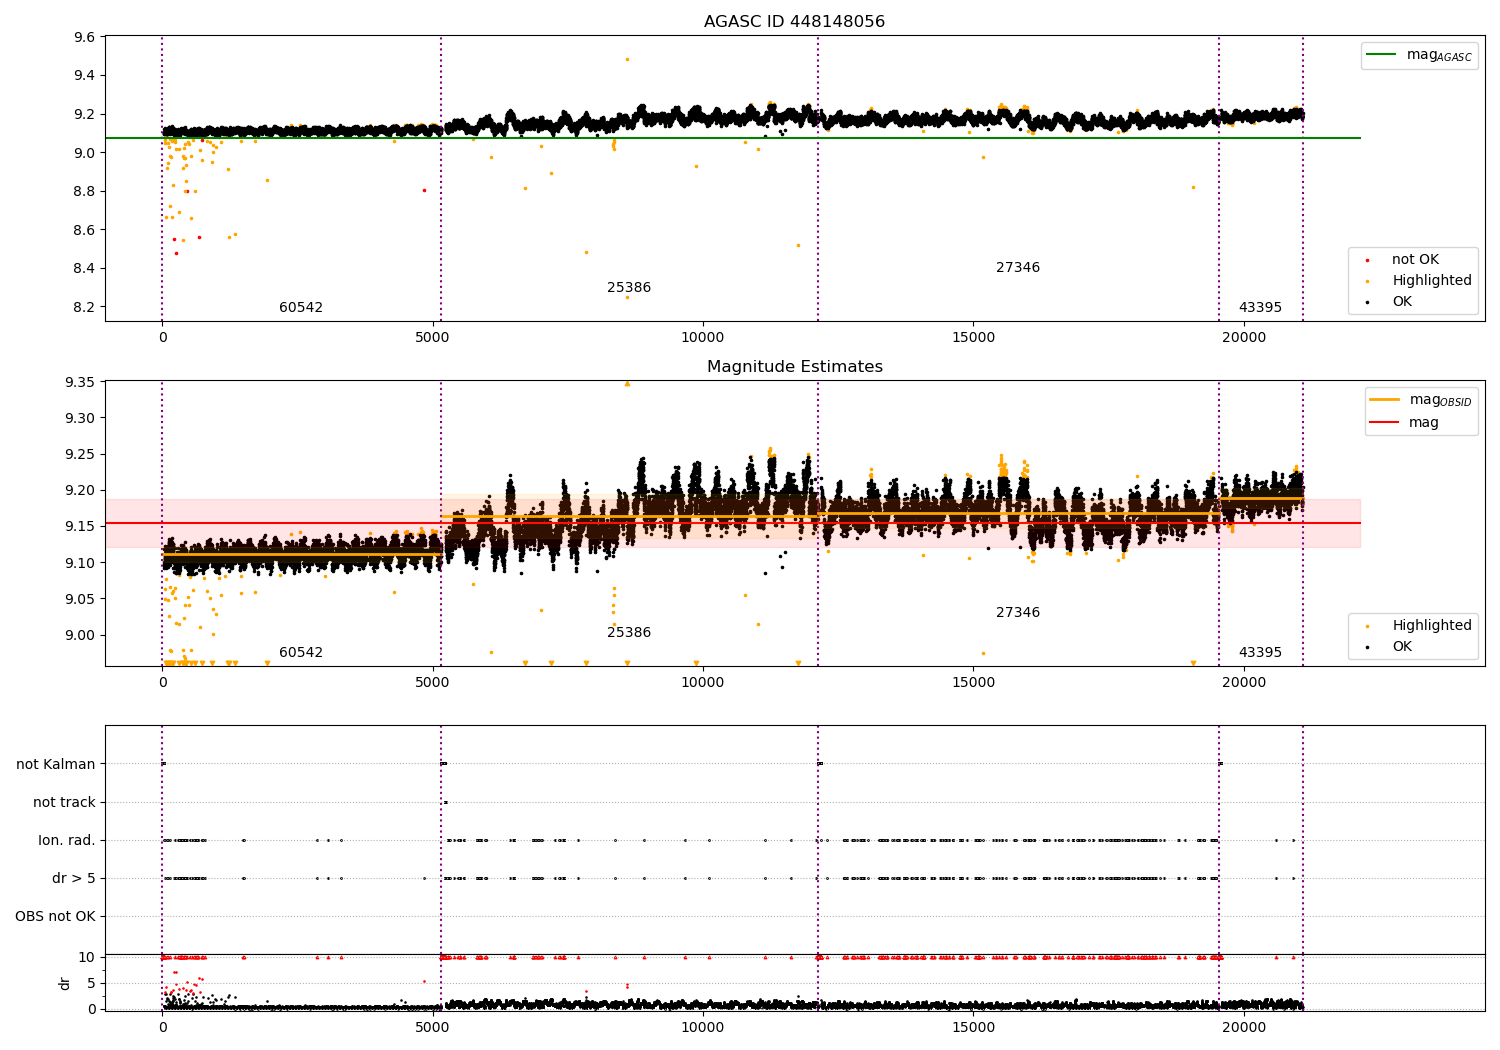Click the 10000 x-tick under the top plot
1500x1050 pixels.
click(702, 338)
